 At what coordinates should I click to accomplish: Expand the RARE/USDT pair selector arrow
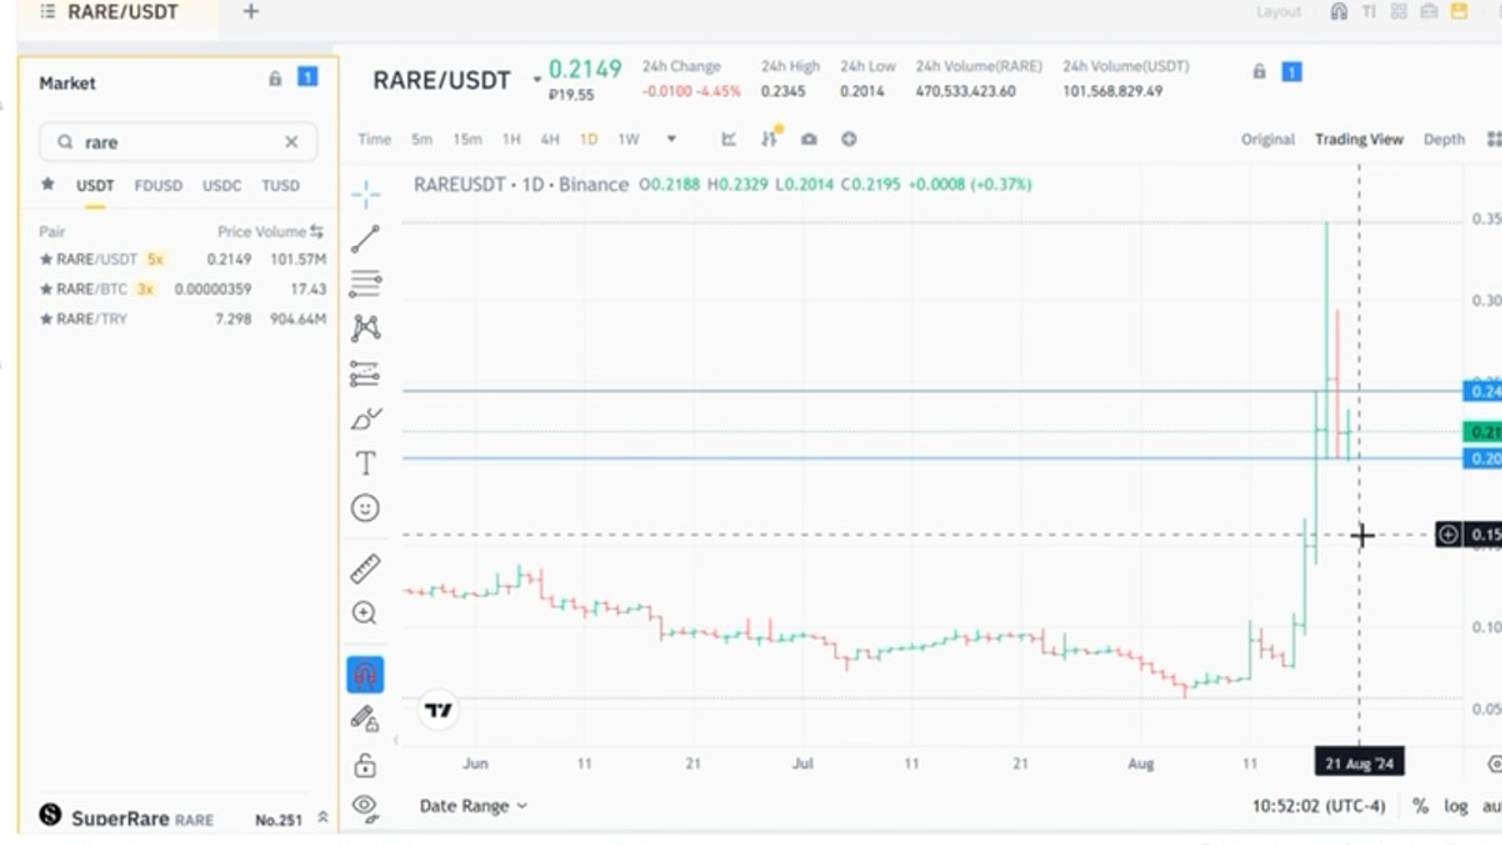click(537, 80)
